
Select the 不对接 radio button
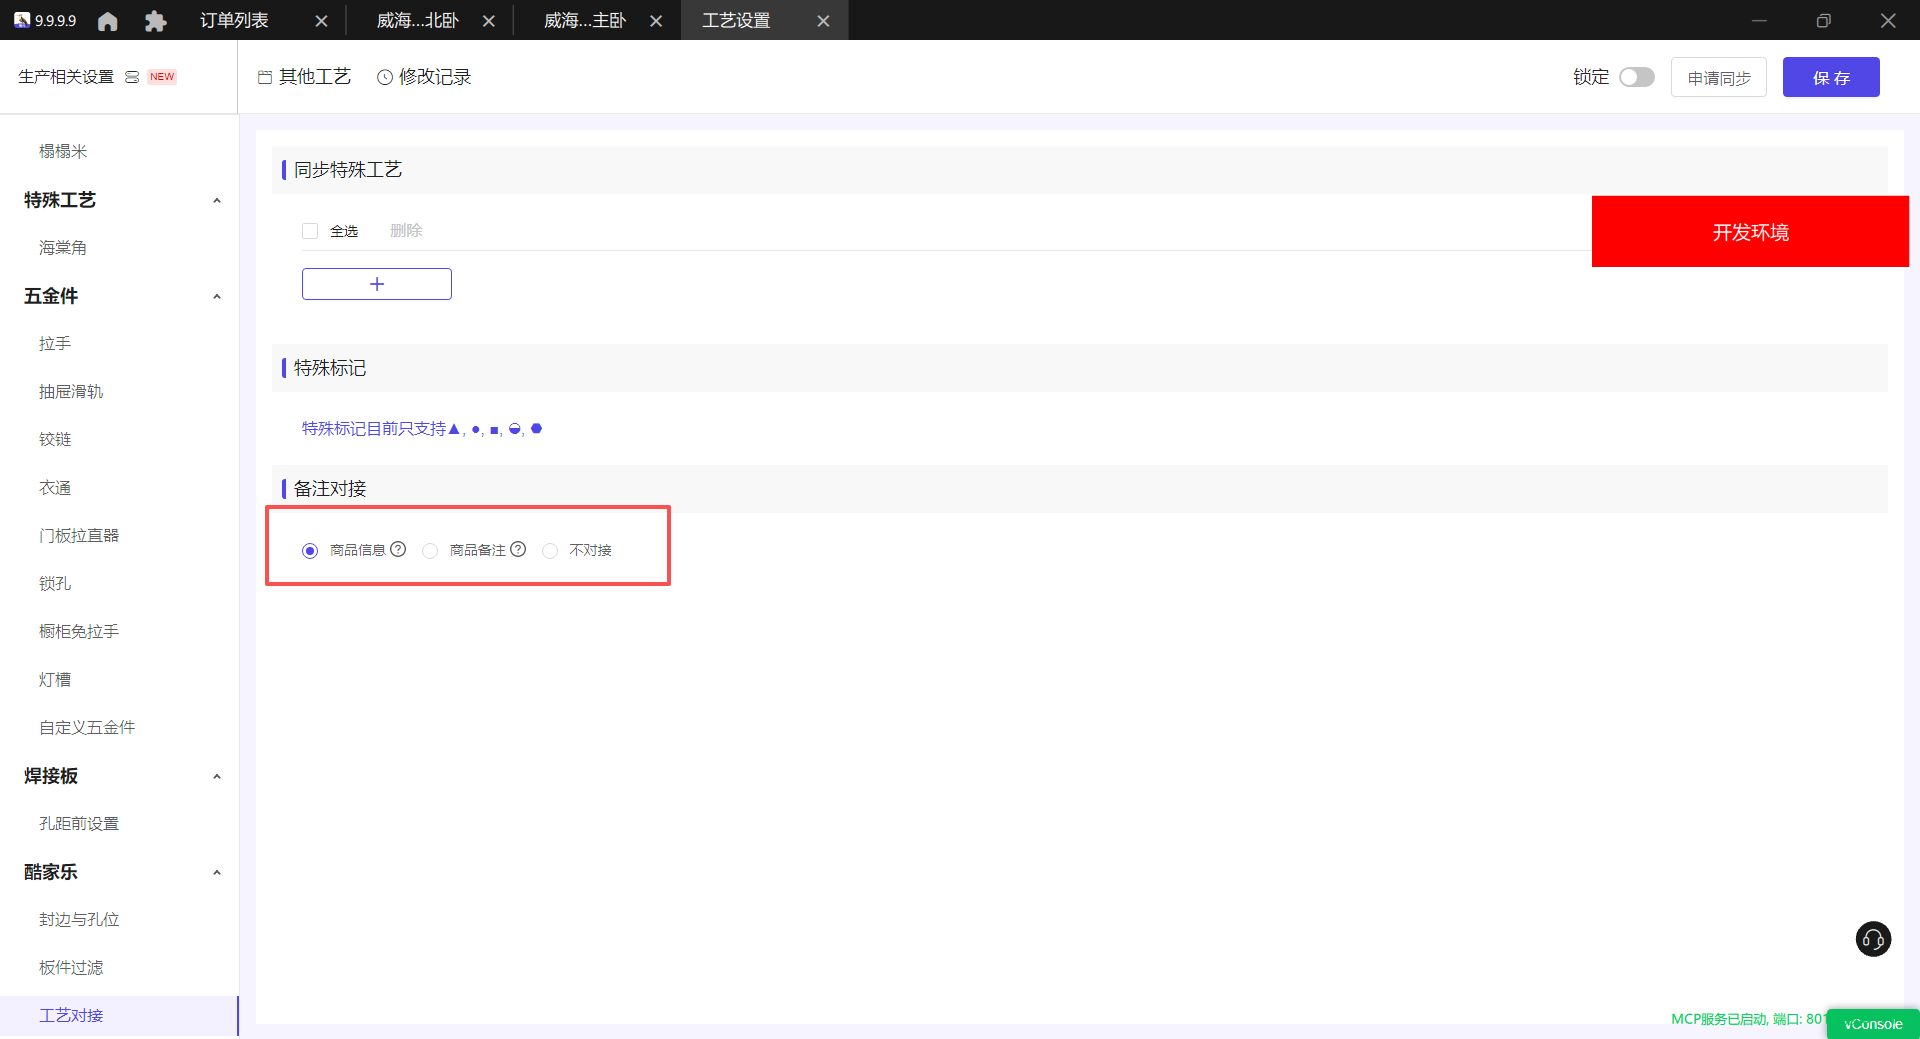click(550, 551)
